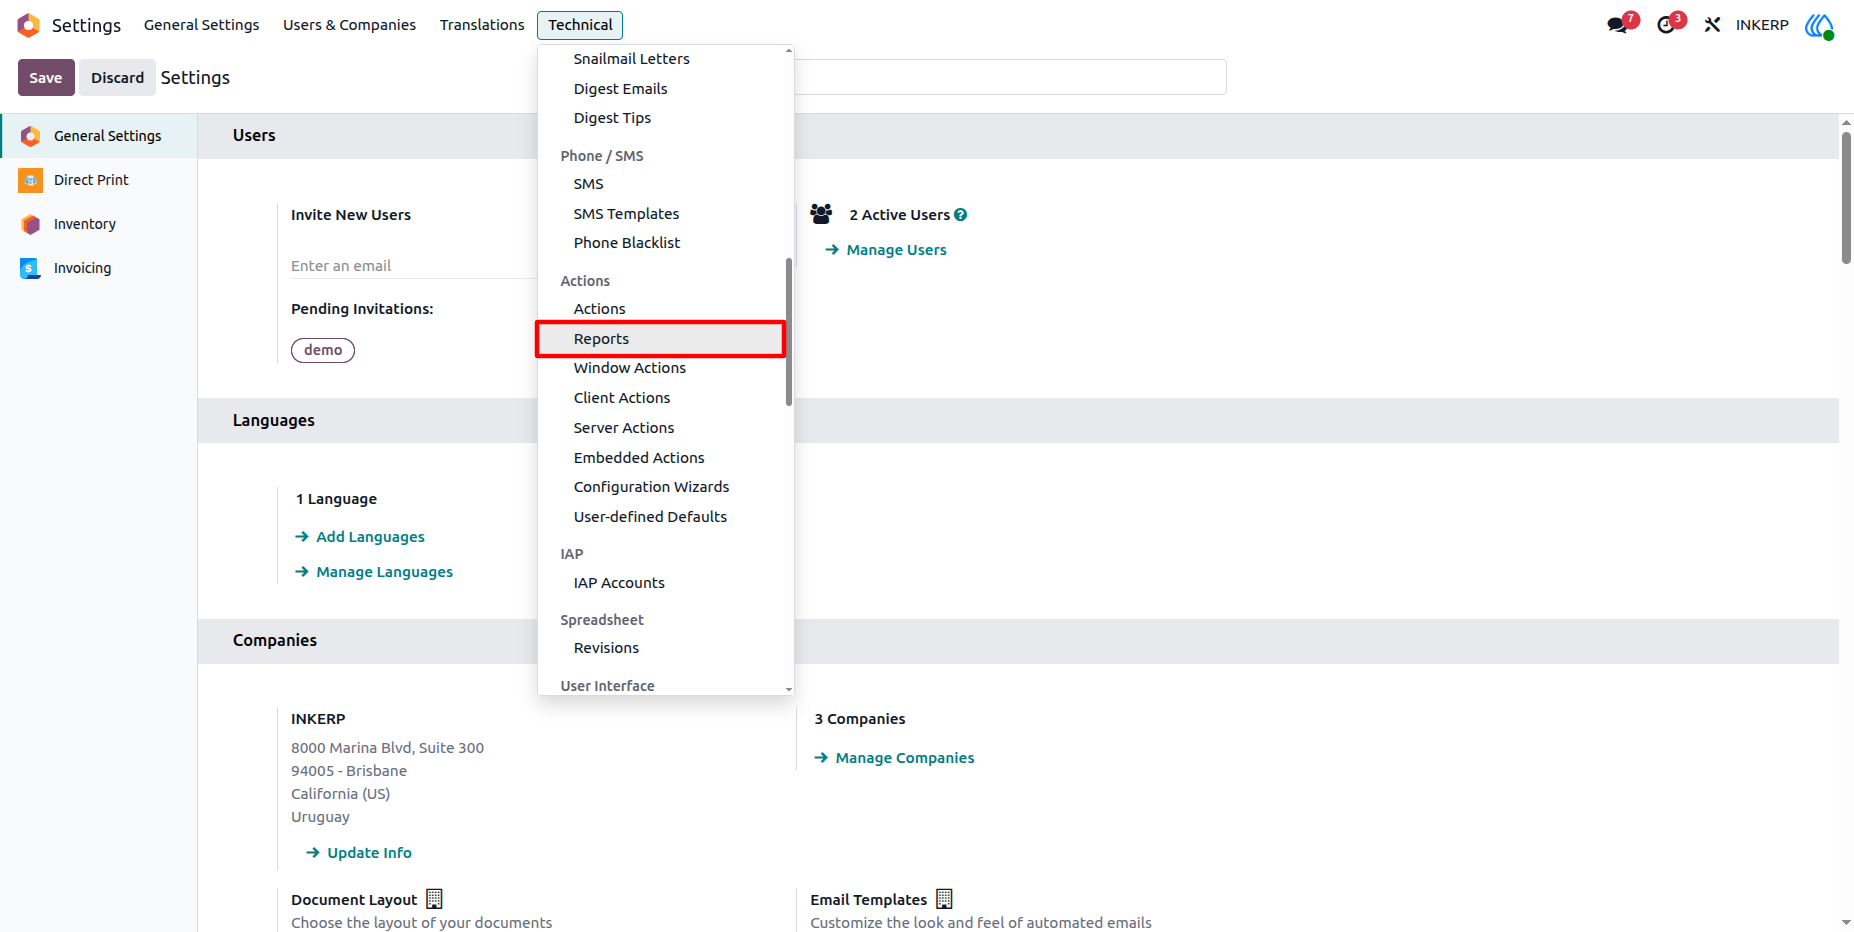Follow the Manage Users link
The height and width of the screenshot is (932, 1854).
click(886, 250)
